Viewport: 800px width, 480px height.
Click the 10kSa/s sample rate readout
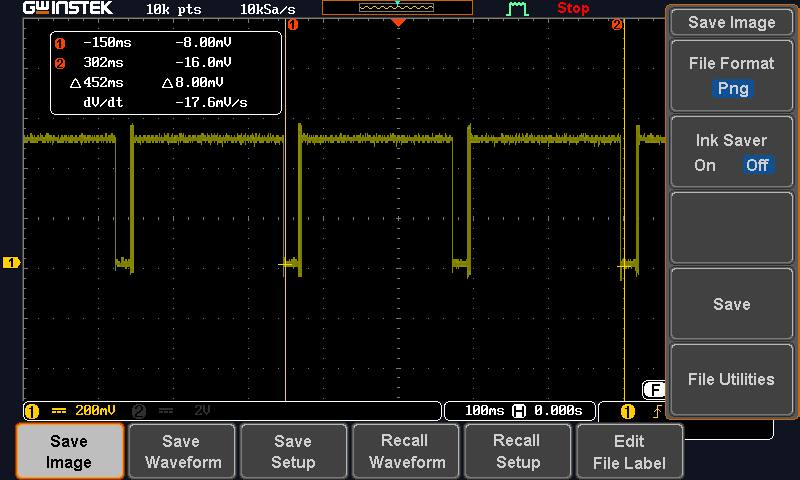tap(268, 9)
